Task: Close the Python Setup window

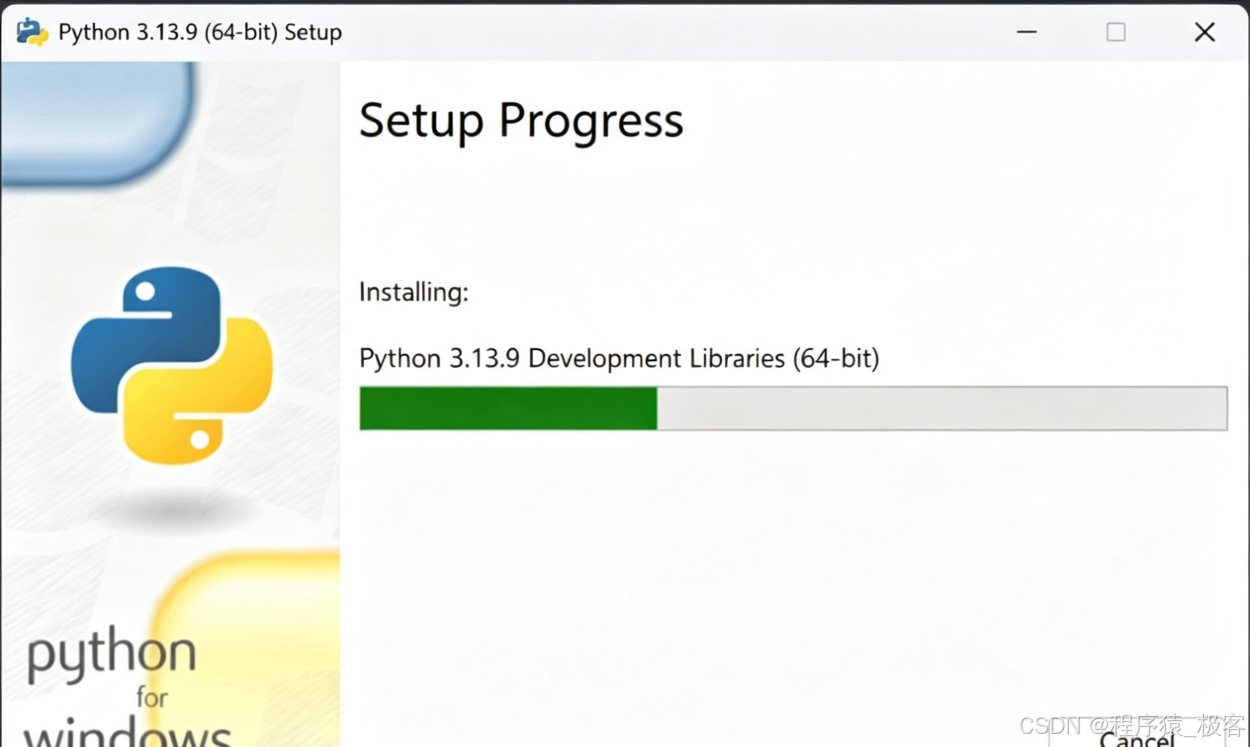Action: [1205, 32]
